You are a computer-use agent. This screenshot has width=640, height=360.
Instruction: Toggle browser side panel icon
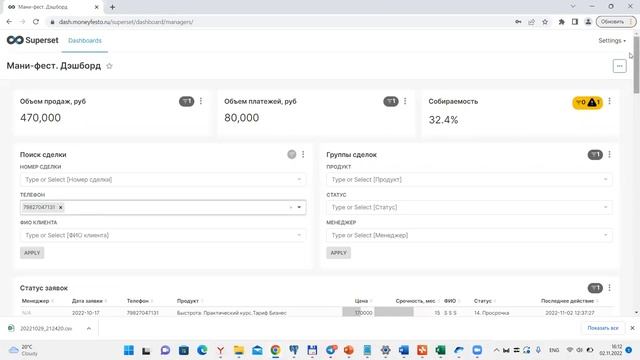click(x=575, y=22)
